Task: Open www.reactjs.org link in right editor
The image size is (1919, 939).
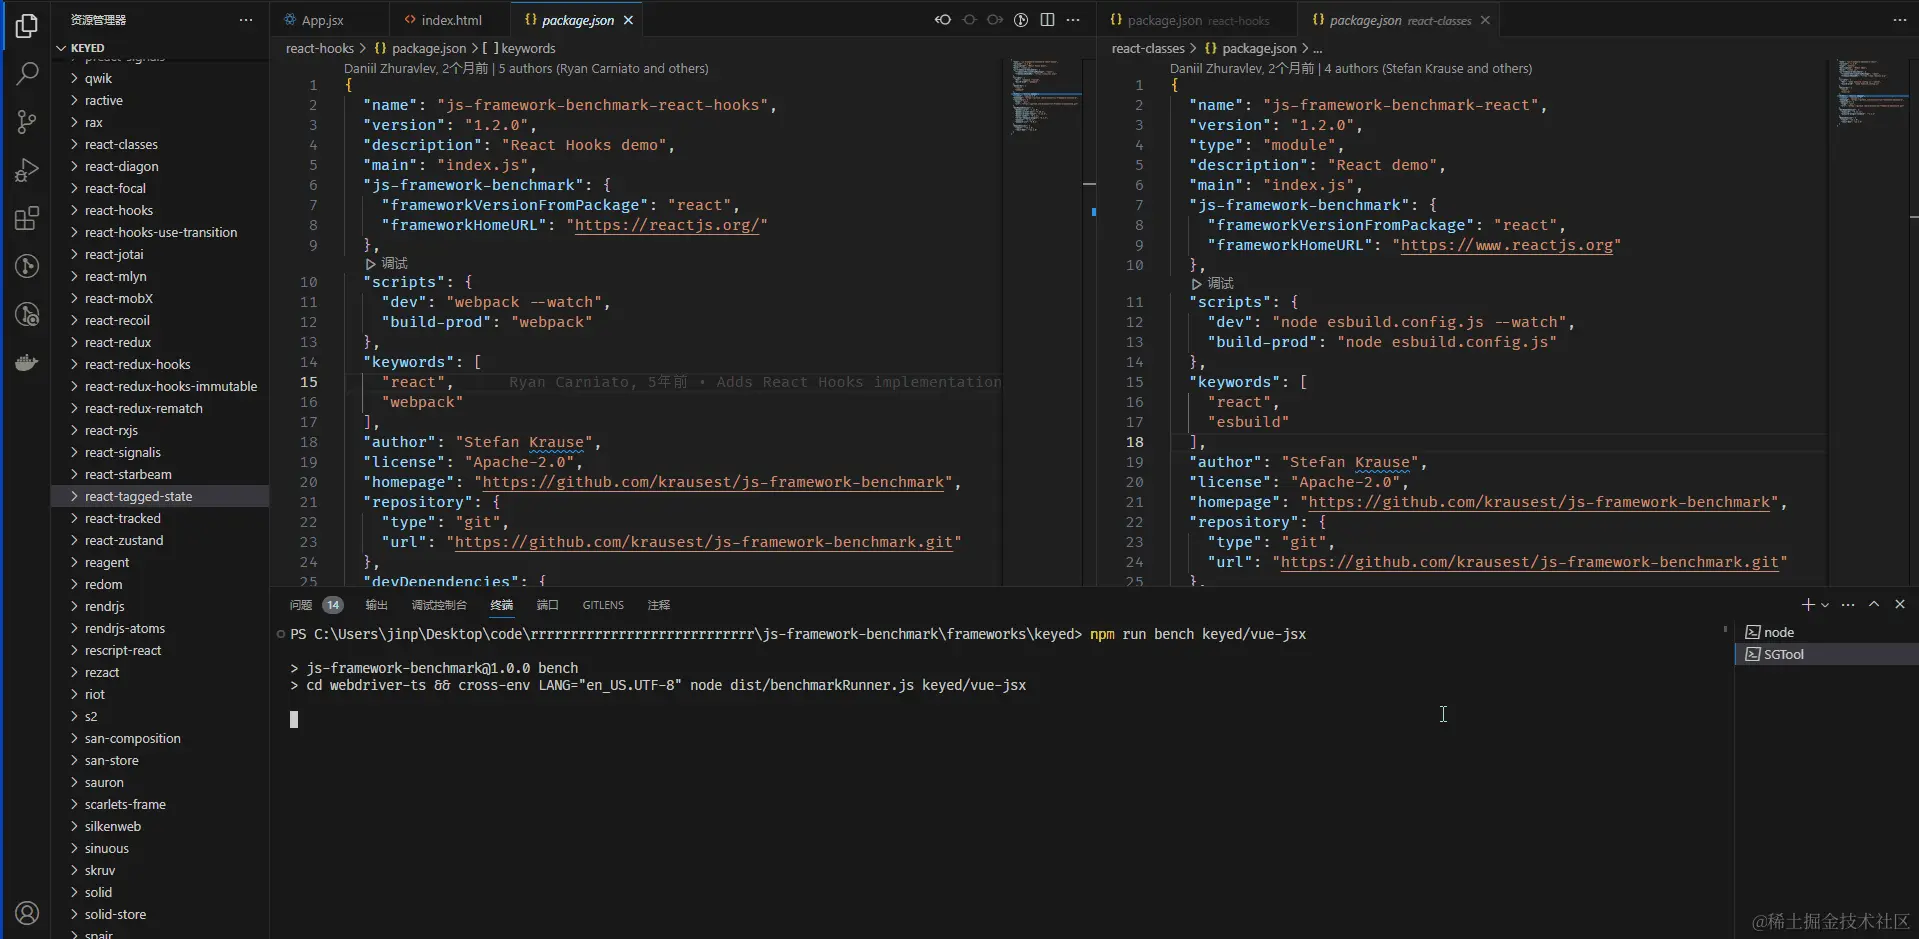Action: (x=1507, y=245)
